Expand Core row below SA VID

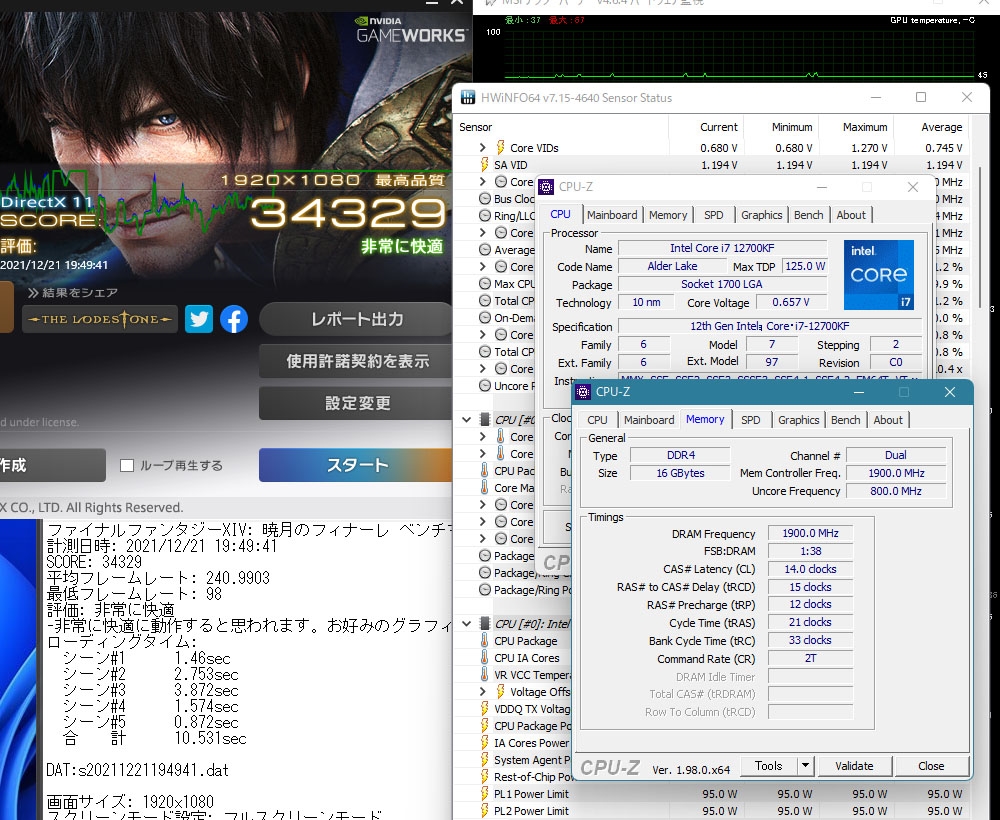pyautogui.click(x=483, y=182)
